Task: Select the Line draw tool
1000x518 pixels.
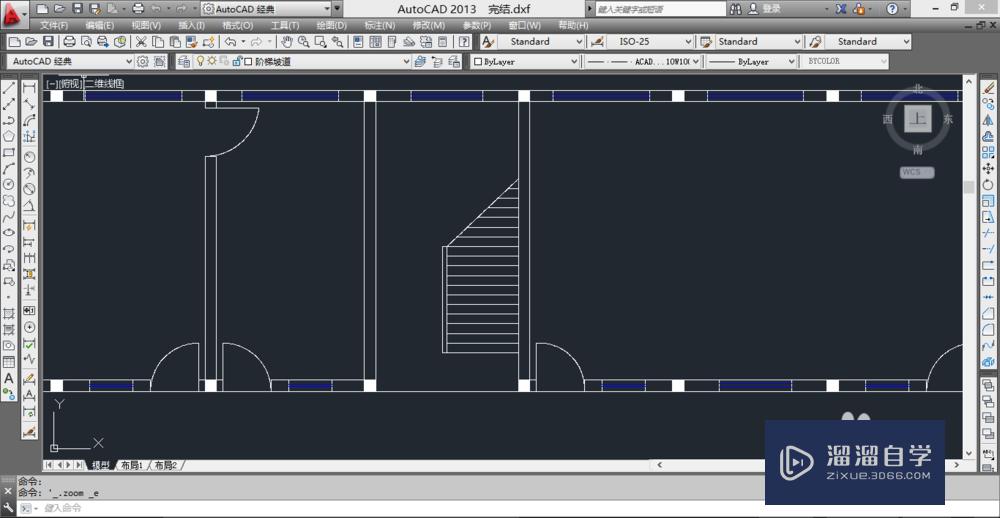Action: (9, 87)
